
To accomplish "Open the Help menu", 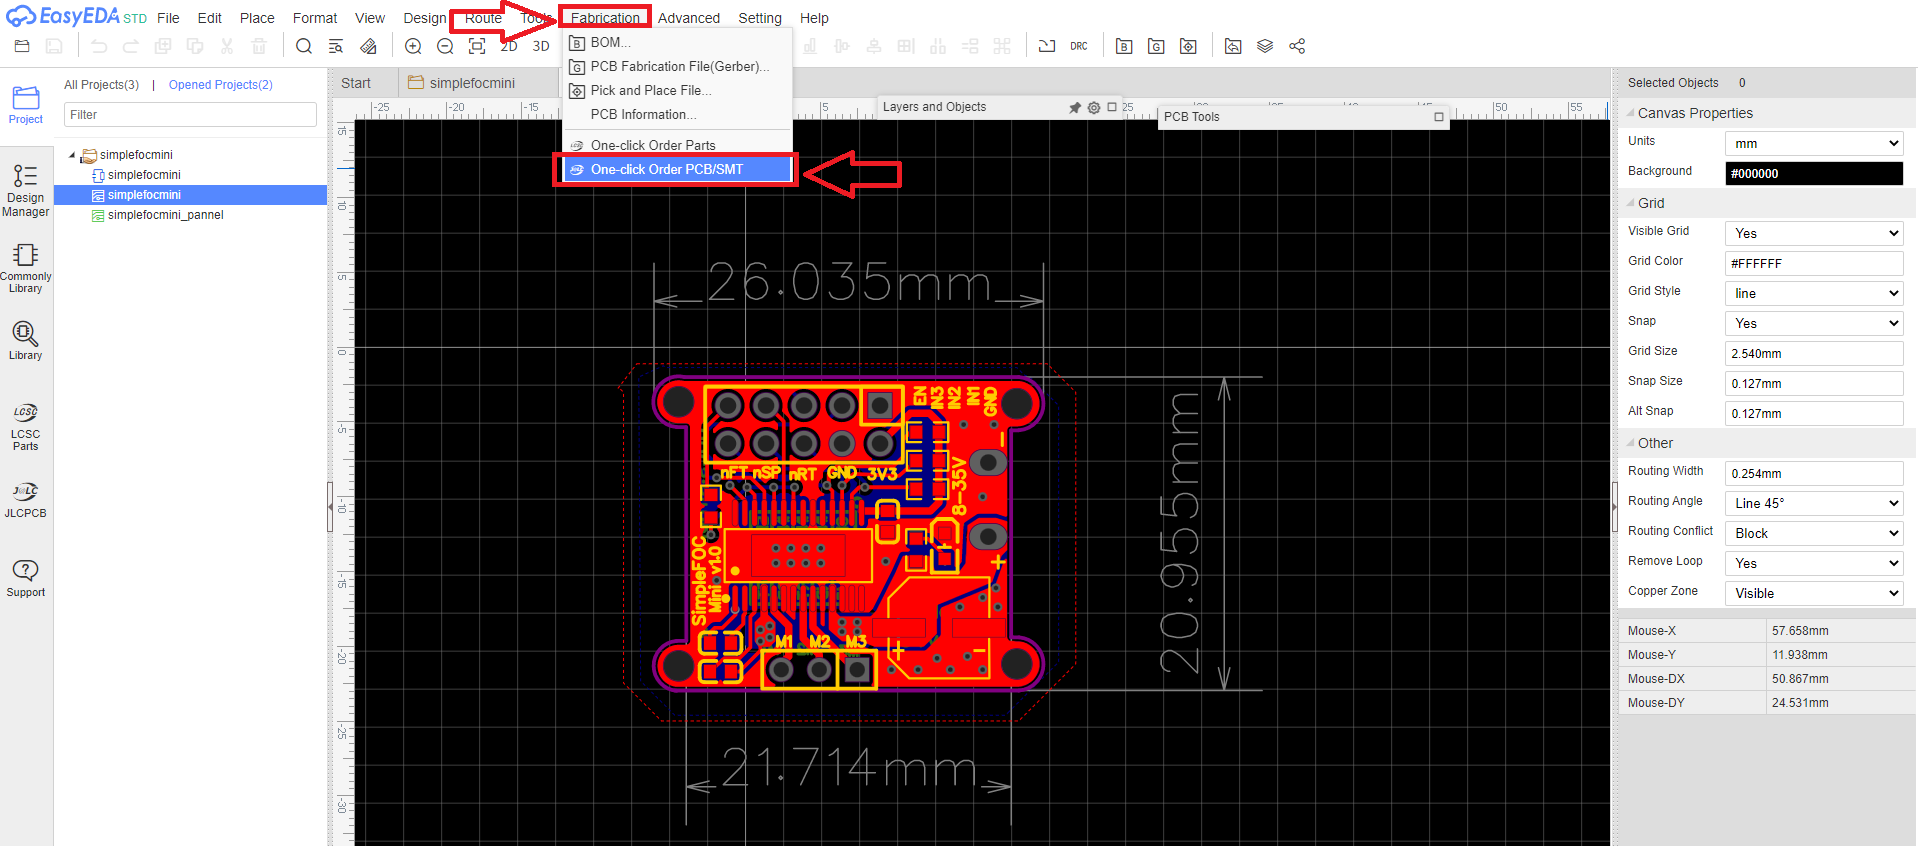I will (814, 18).
